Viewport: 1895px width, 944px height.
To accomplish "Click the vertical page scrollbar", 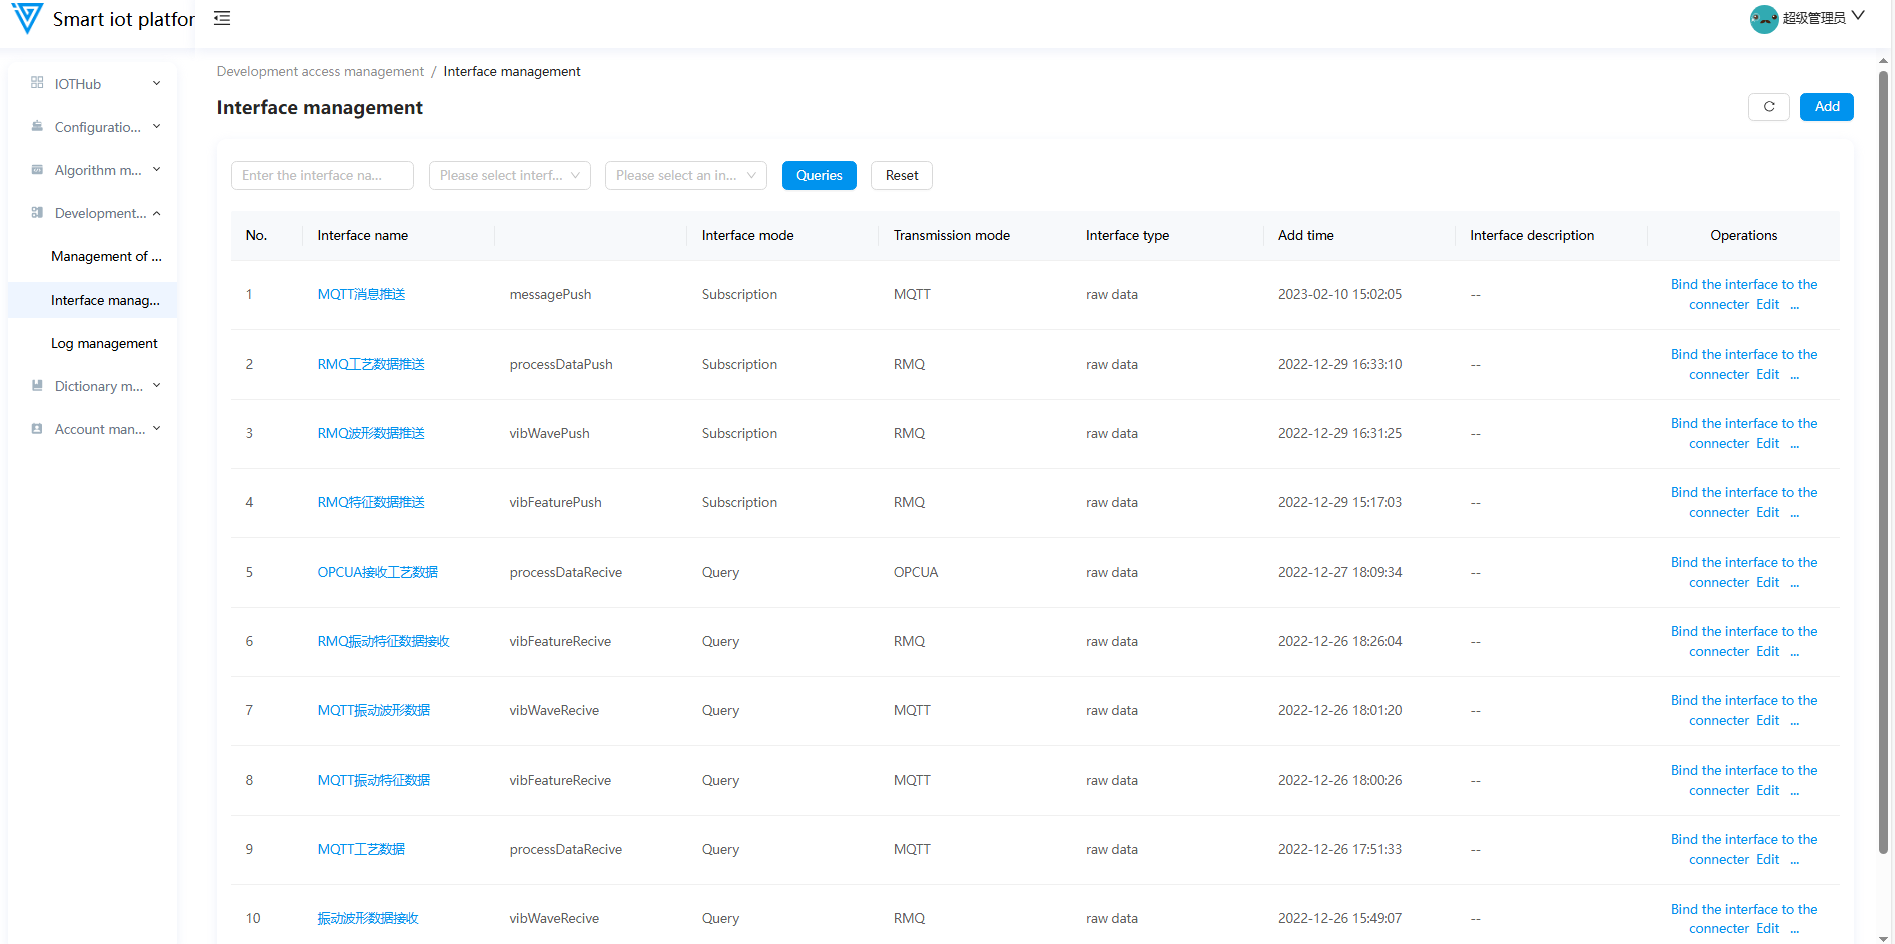I will pyautogui.click(x=1883, y=462).
